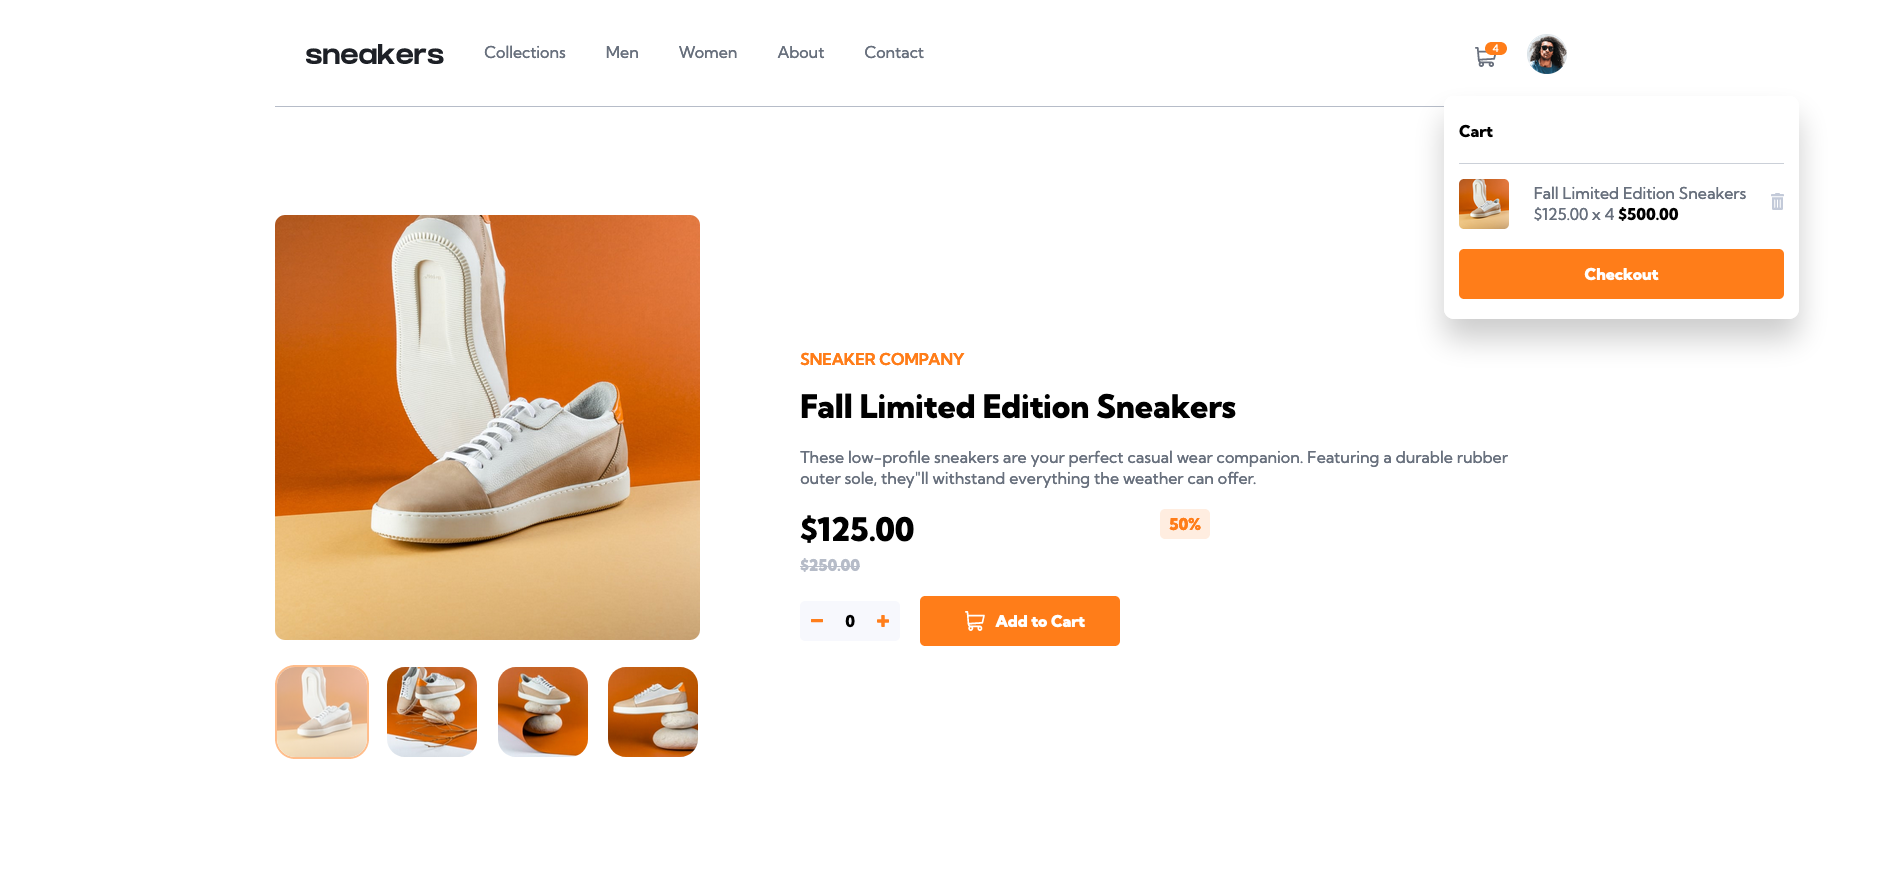
Task: Open the Collections menu item
Action: click(525, 52)
